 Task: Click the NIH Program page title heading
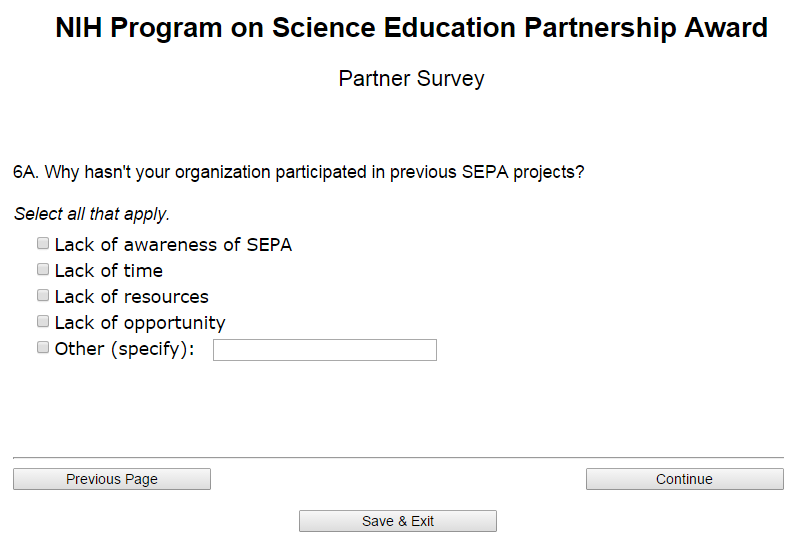pyautogui.click(x=411, y=28)
